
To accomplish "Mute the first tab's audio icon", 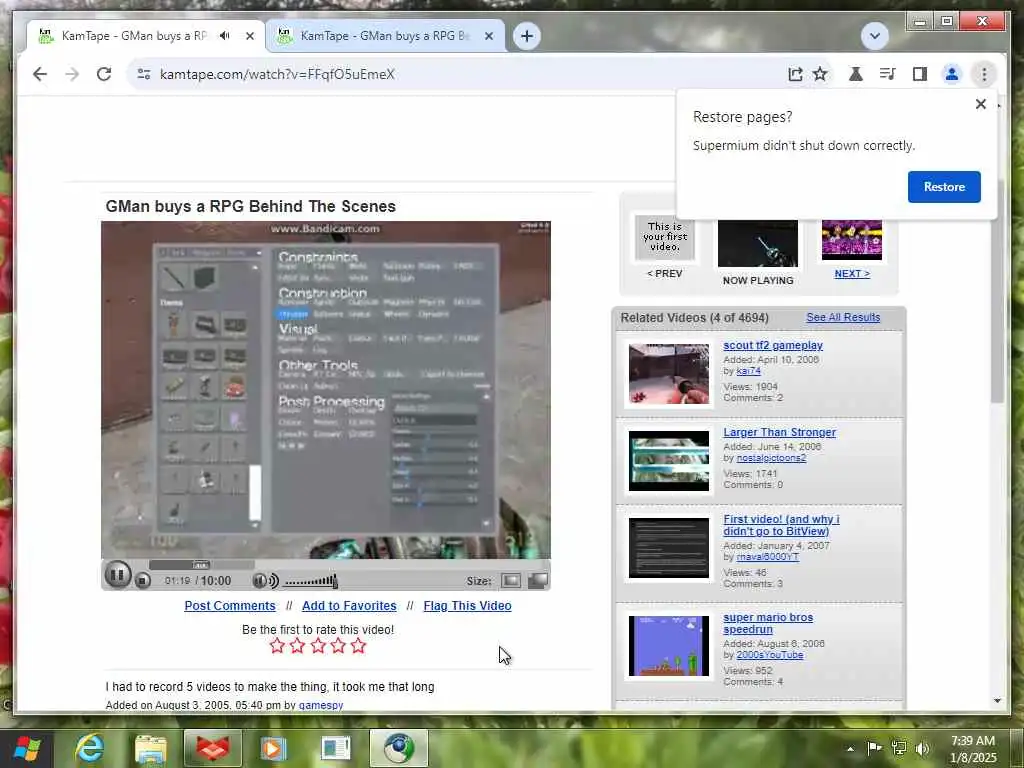I will [x=225, y=36].
